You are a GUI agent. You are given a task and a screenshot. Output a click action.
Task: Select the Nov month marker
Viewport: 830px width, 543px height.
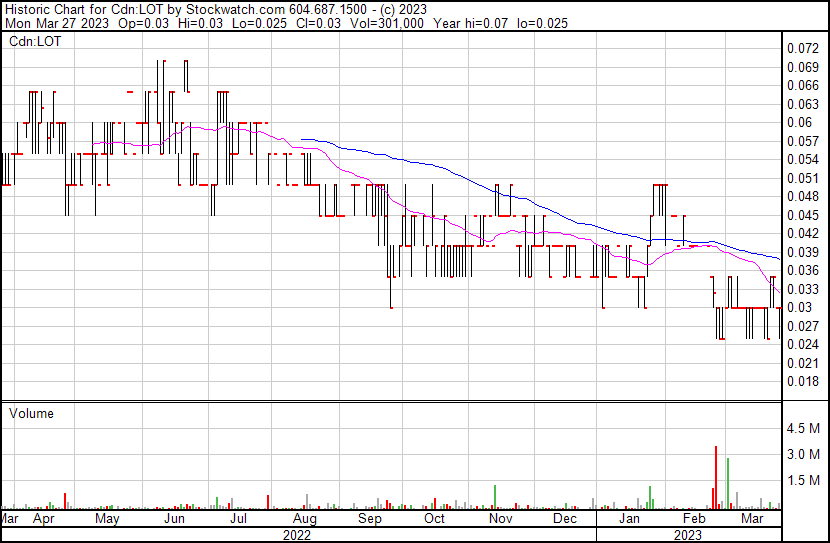[500, 520]
